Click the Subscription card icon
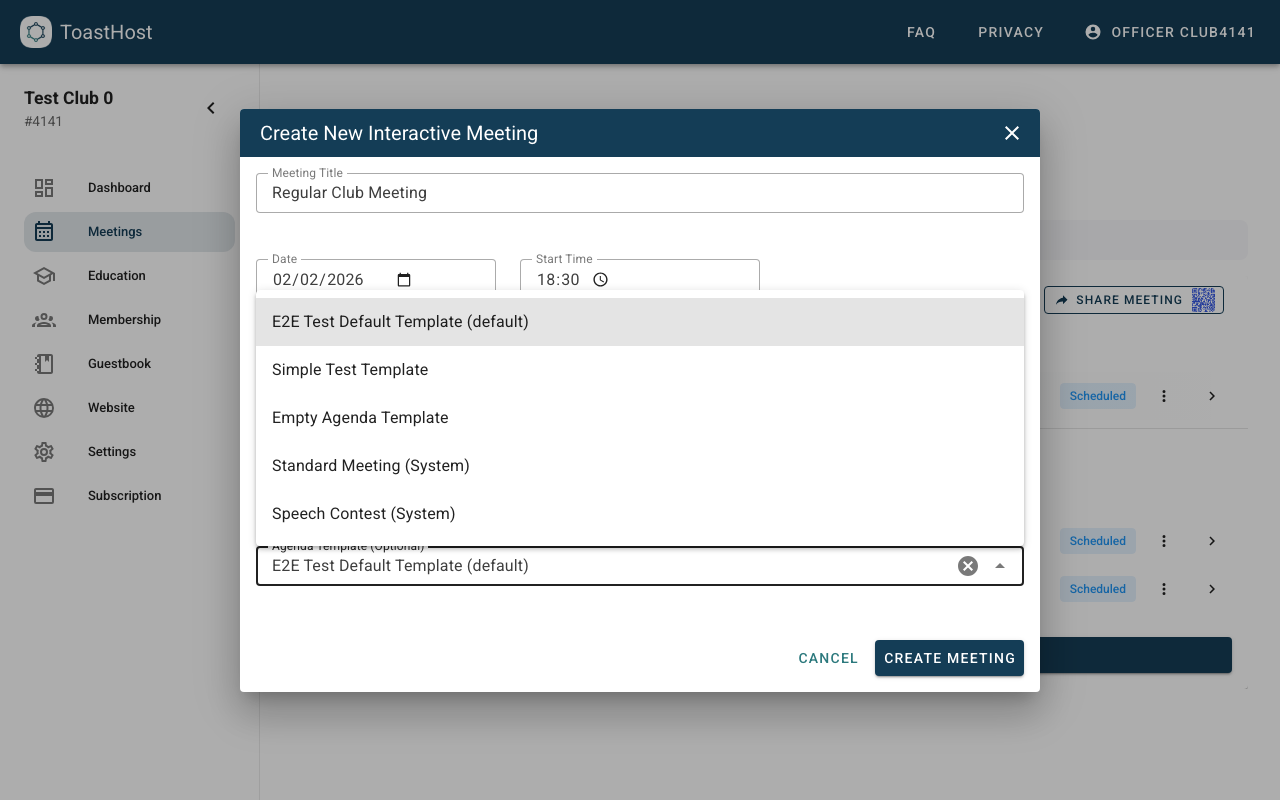Viewport: 1280px width, 800px height. (x=43, y=495)
